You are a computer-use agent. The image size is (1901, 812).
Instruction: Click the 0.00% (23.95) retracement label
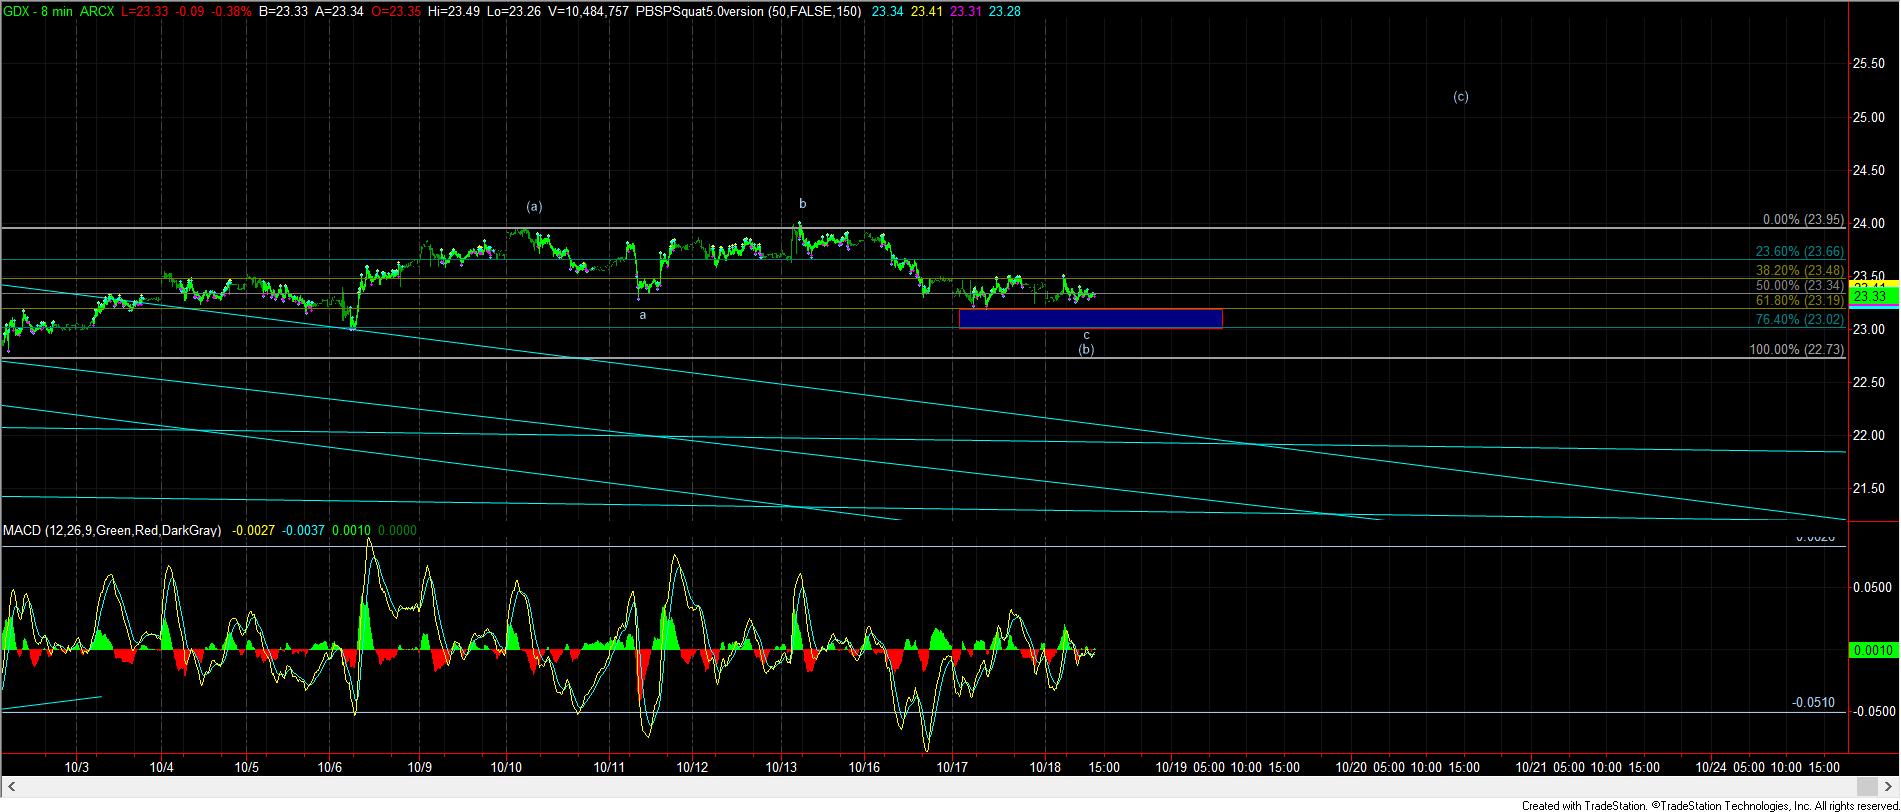pos(1799,219)
